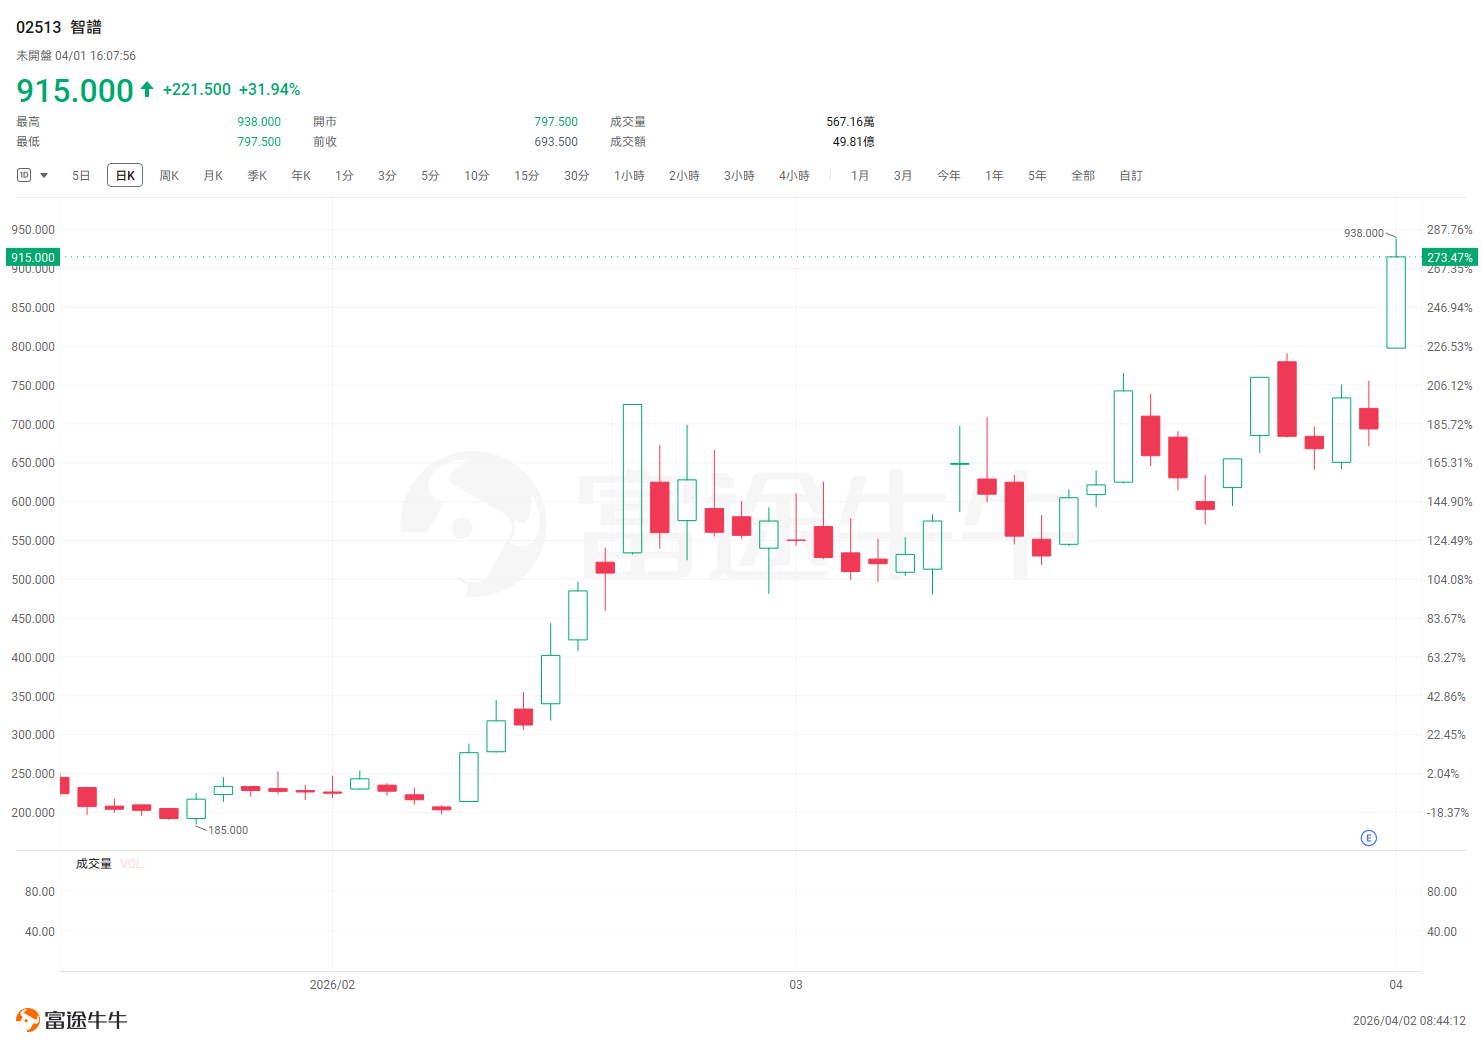
Task: Show 全部 full history range
Action: (1083, 176)
